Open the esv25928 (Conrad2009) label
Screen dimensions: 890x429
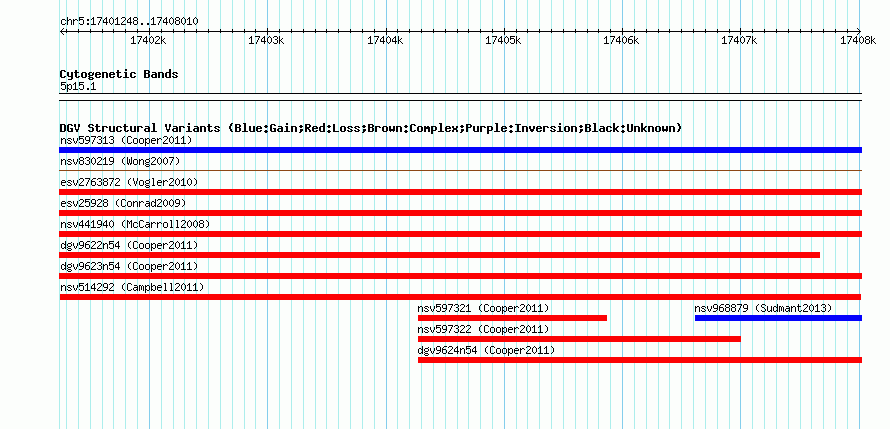[x=123, y=203]
